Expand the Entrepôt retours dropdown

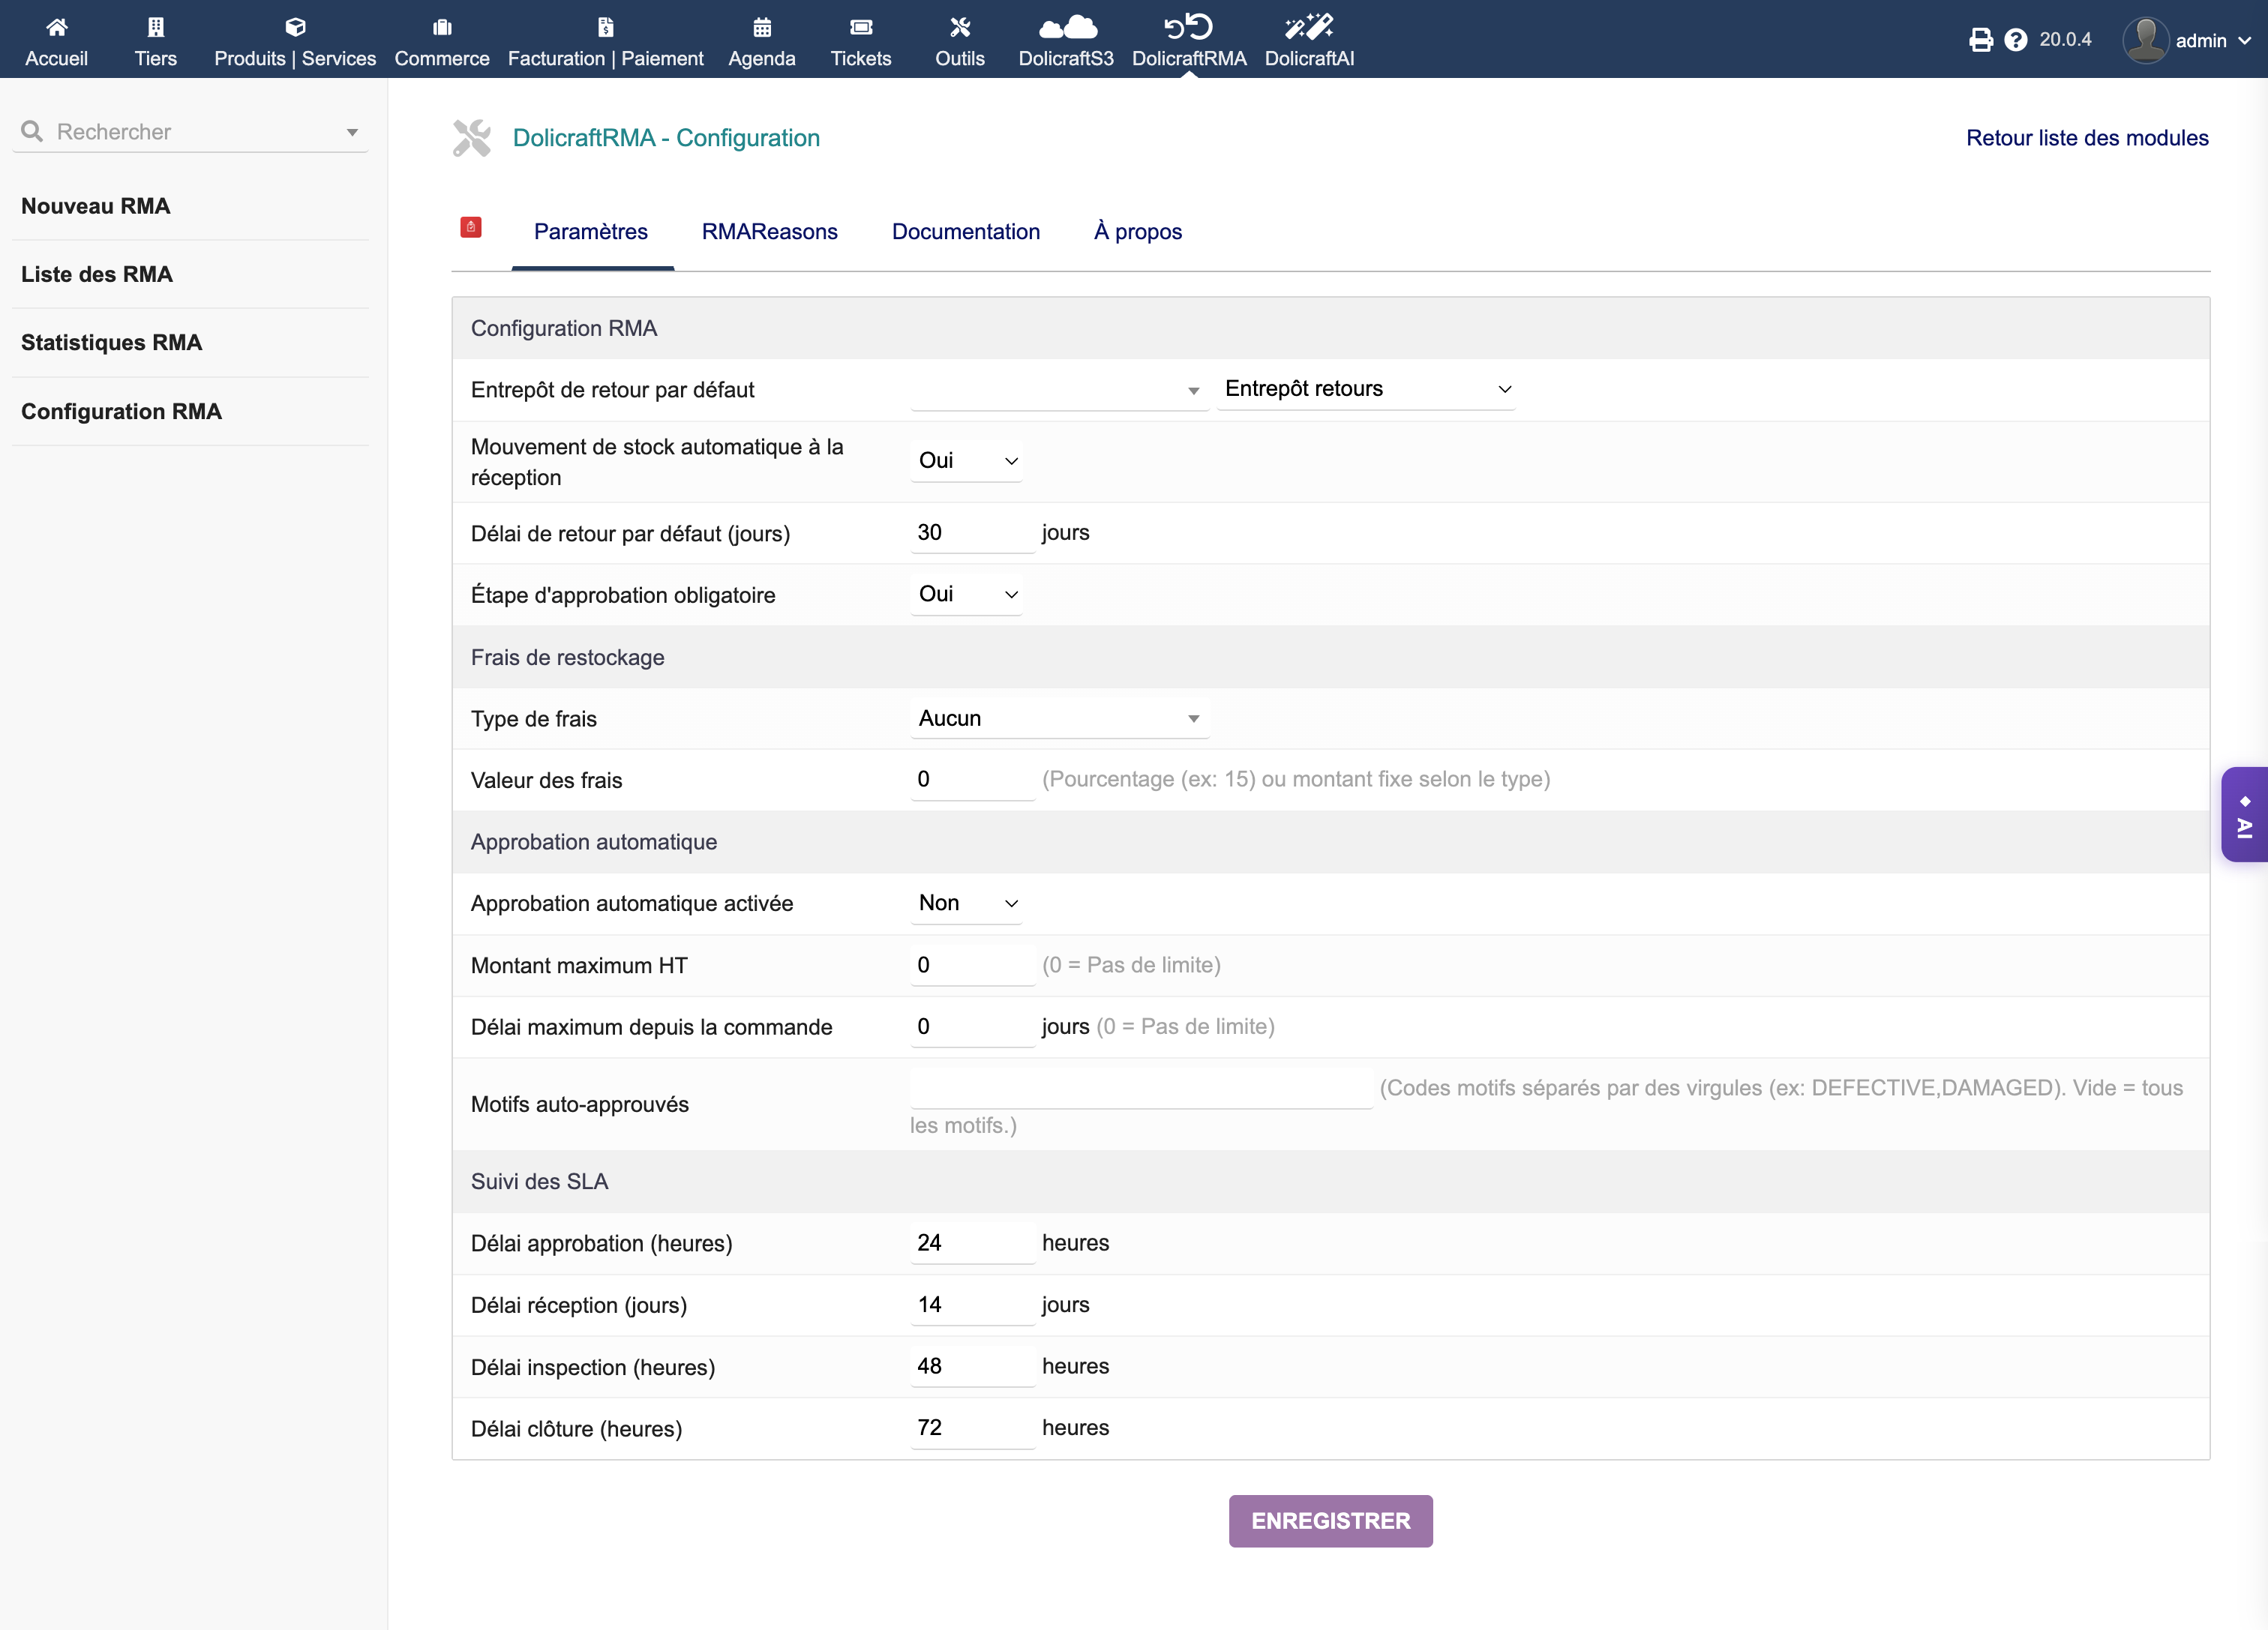[1365, 389]
